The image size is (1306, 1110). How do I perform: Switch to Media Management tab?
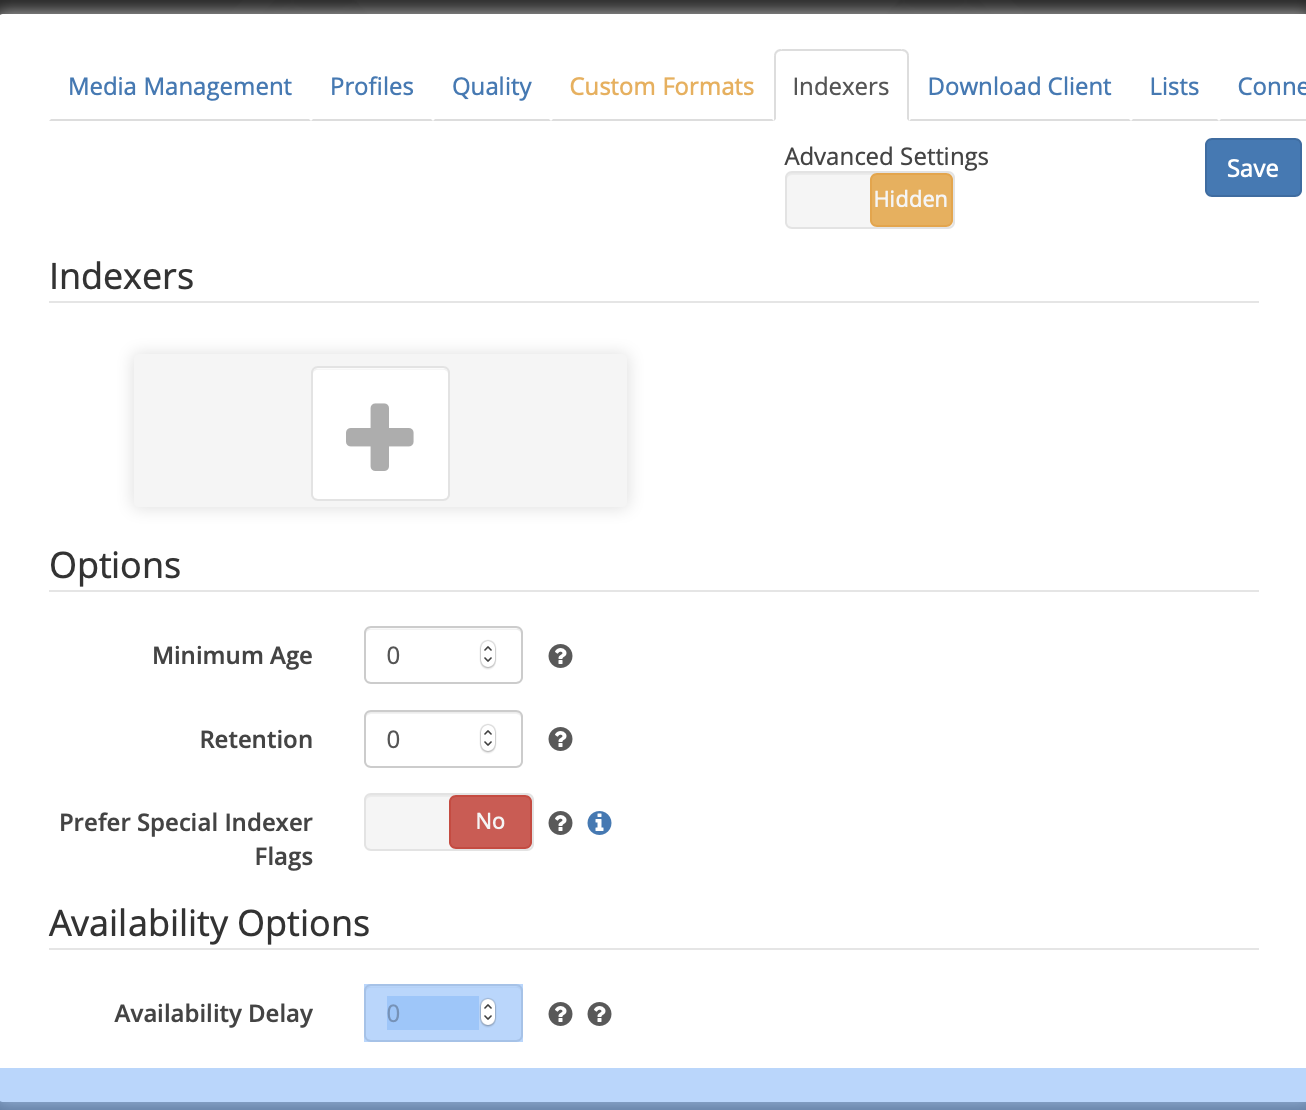tap(180, 87)
